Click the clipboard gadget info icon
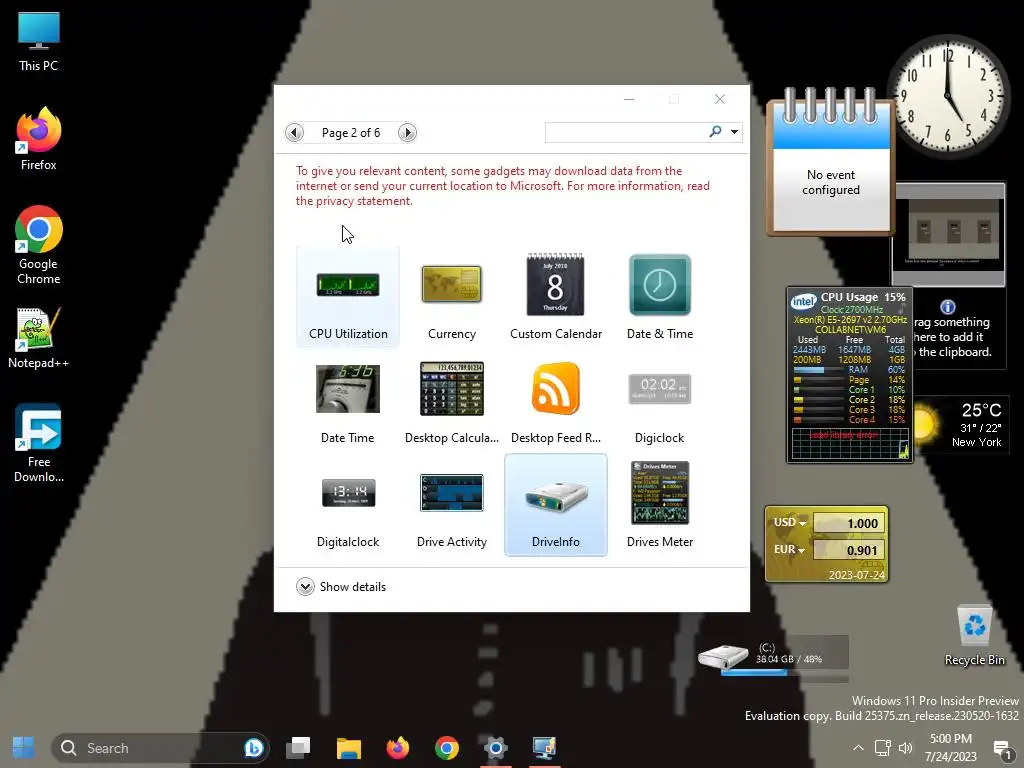The width and height of the screenshot is (1024, 768). [x=948, y=307]
